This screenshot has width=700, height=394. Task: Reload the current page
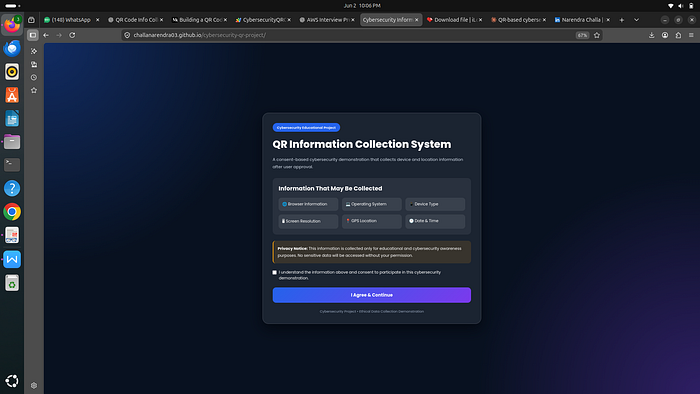pyautogui.click(x=72, y=35)
